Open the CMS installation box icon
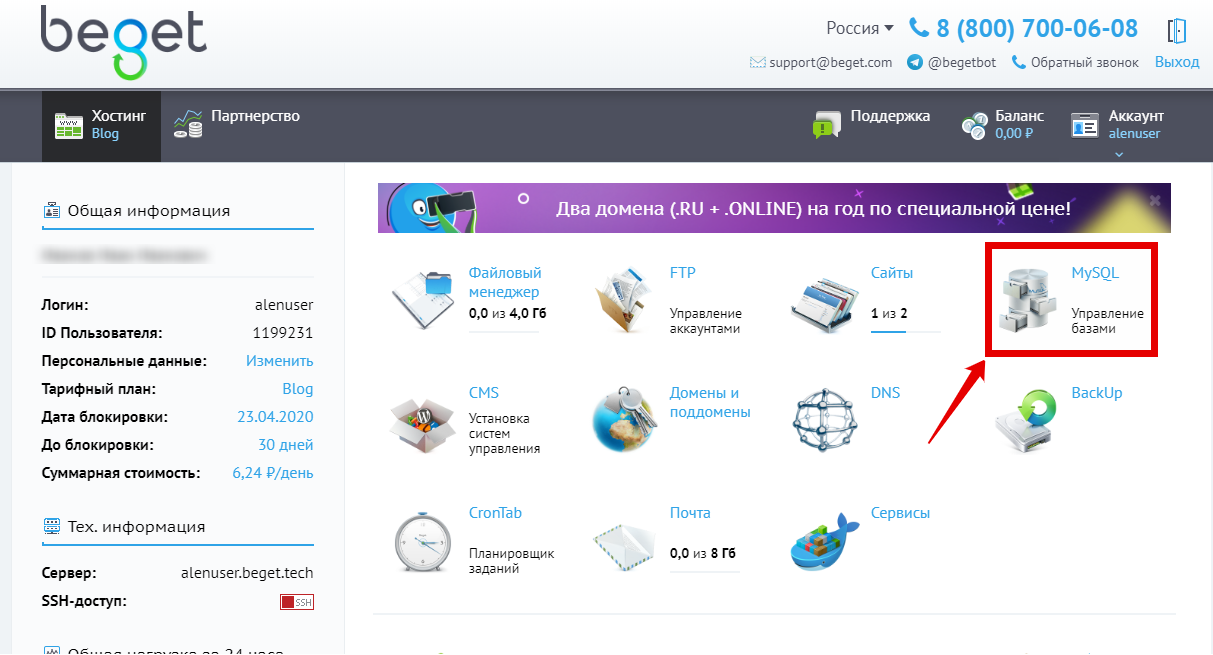 click(x=423, y=424)
